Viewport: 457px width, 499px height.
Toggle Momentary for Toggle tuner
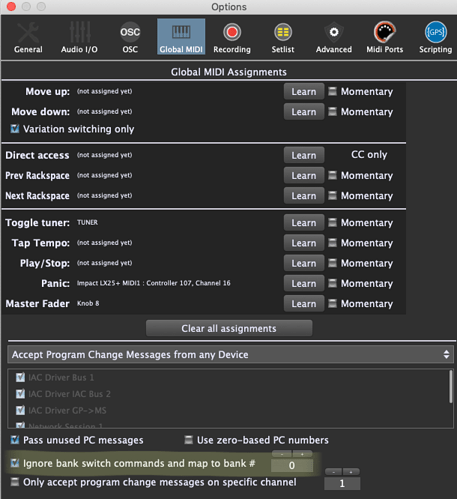[x=332, y=222]
